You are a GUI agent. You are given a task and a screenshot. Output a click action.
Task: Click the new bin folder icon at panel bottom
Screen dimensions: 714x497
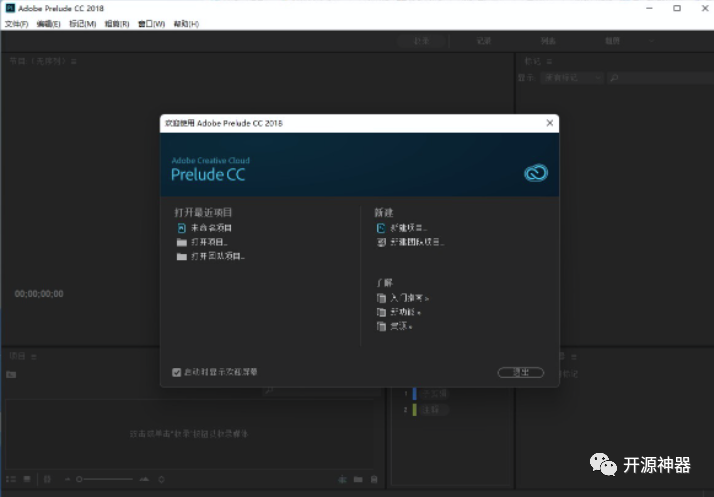358,479
